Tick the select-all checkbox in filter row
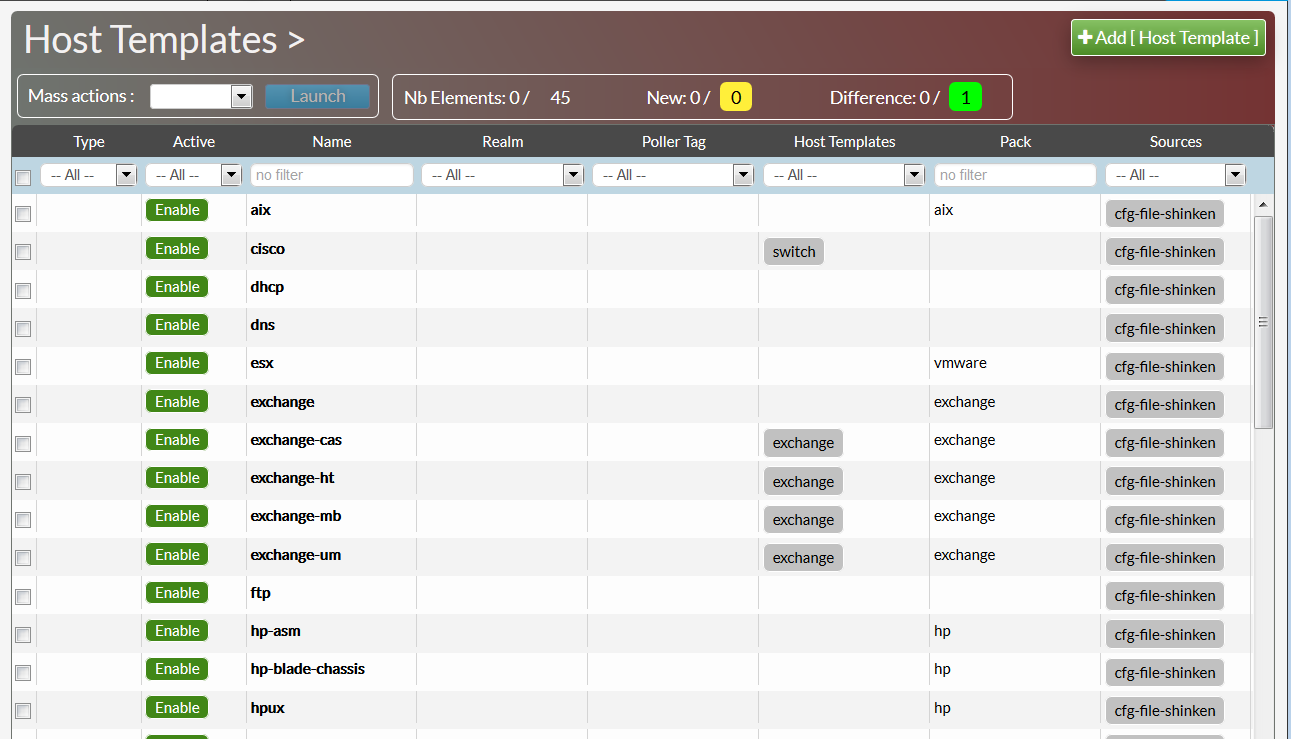Screen dimensions: 1291x739 (x=23, y=177)
